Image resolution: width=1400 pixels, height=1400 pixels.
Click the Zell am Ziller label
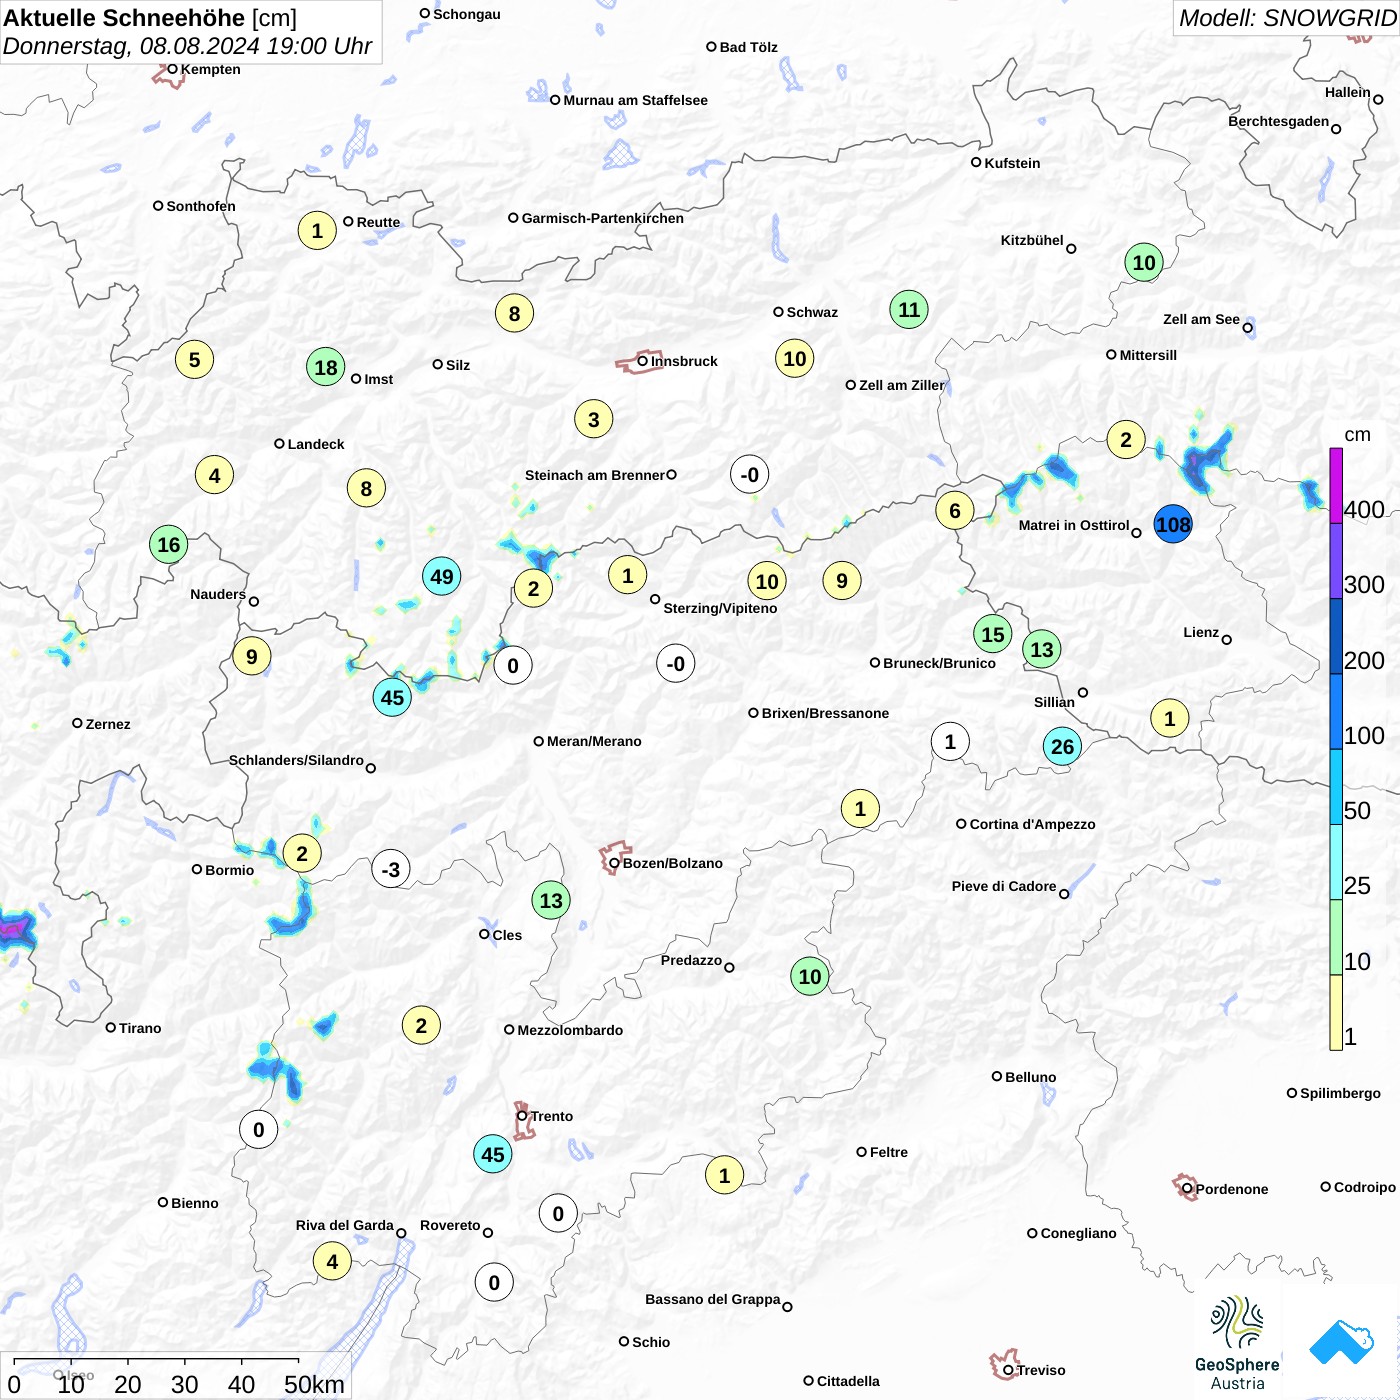pyautogui.click(x=902, y=385)
